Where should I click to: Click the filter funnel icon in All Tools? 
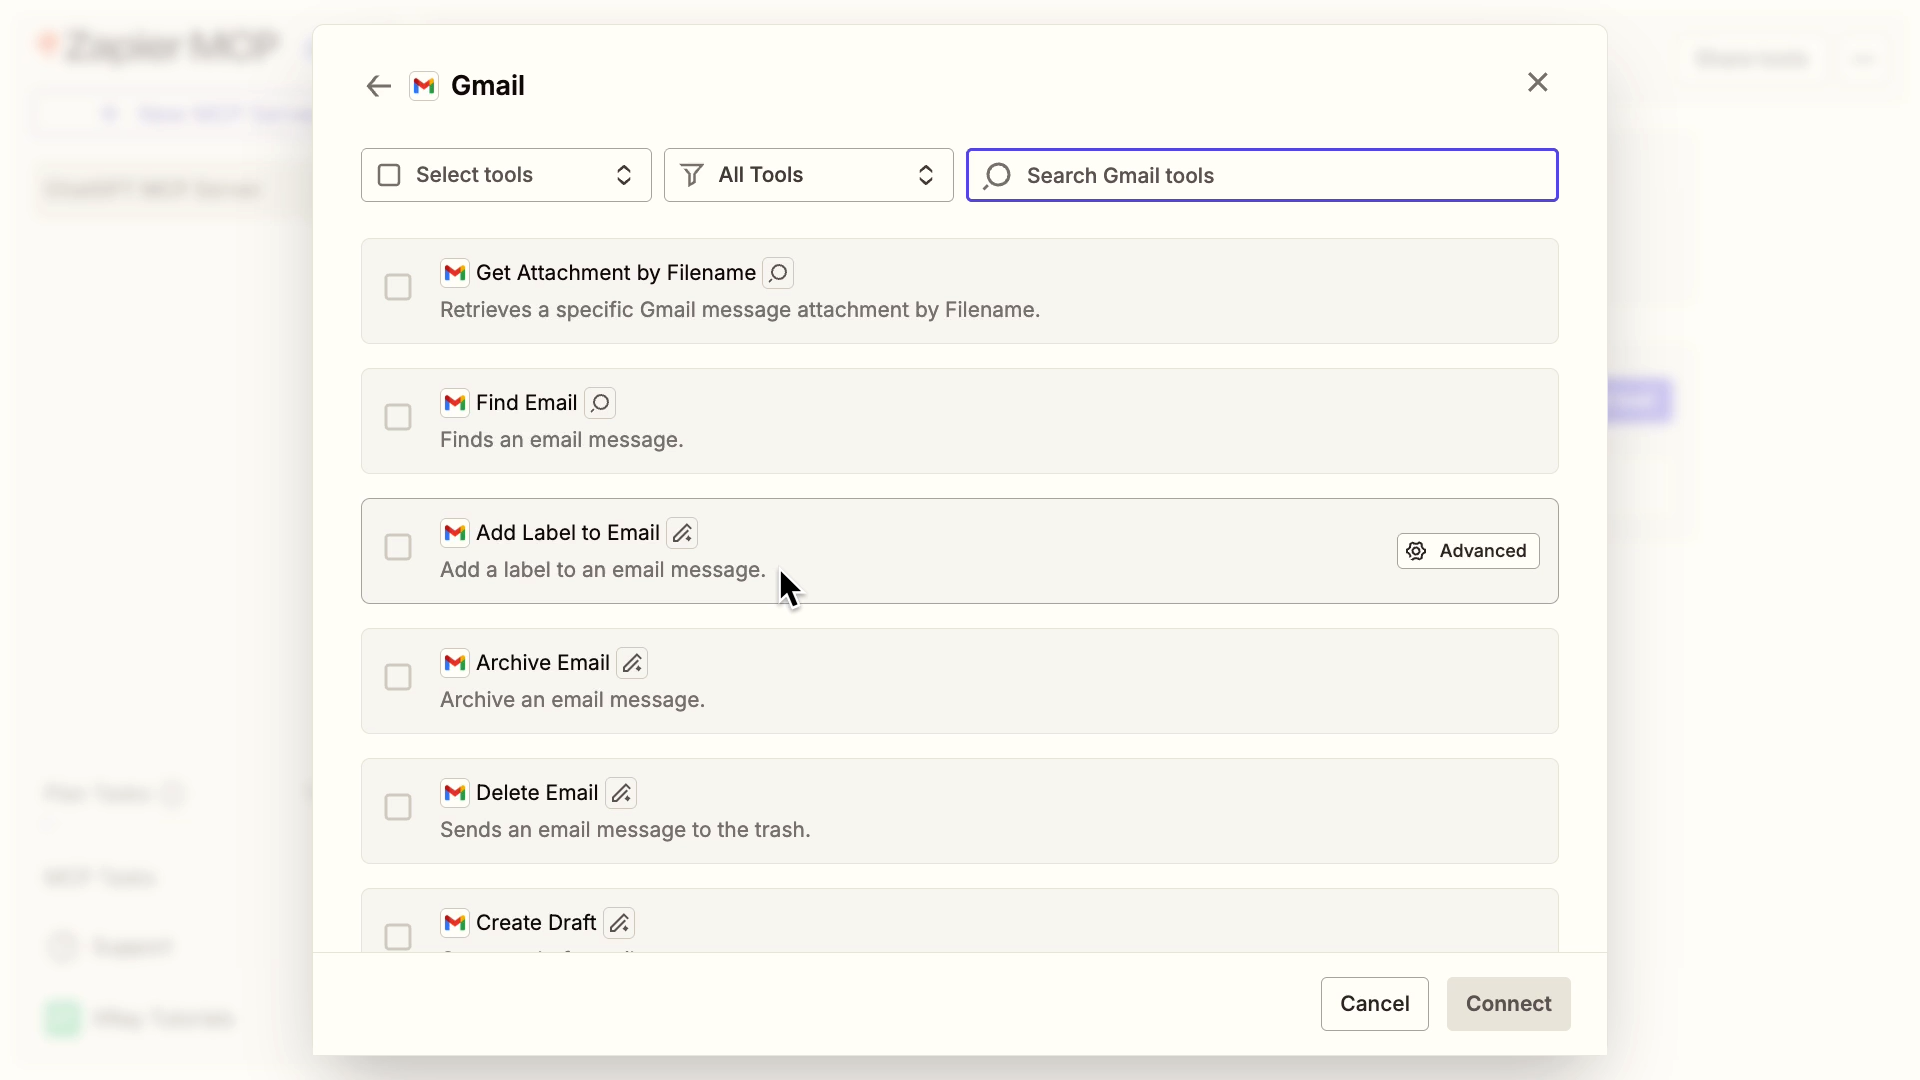[691, 175]
